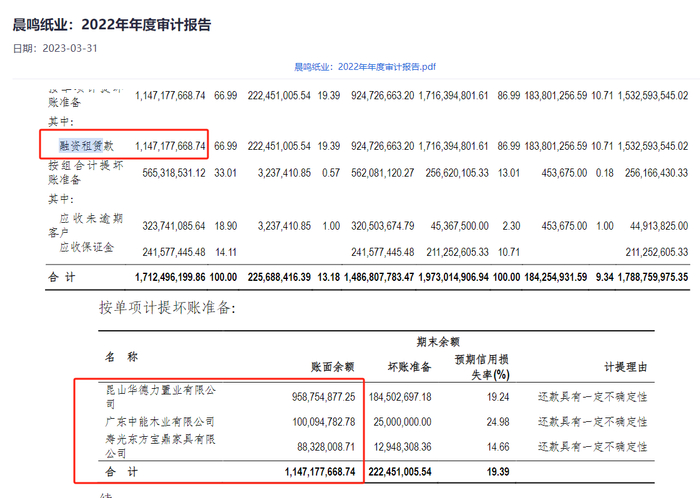Image resolution: width=700 pixels, height=498 pixels.
Task: Click the 计提理由 column header
Action: pyautogui.click(x=626, y=367)
